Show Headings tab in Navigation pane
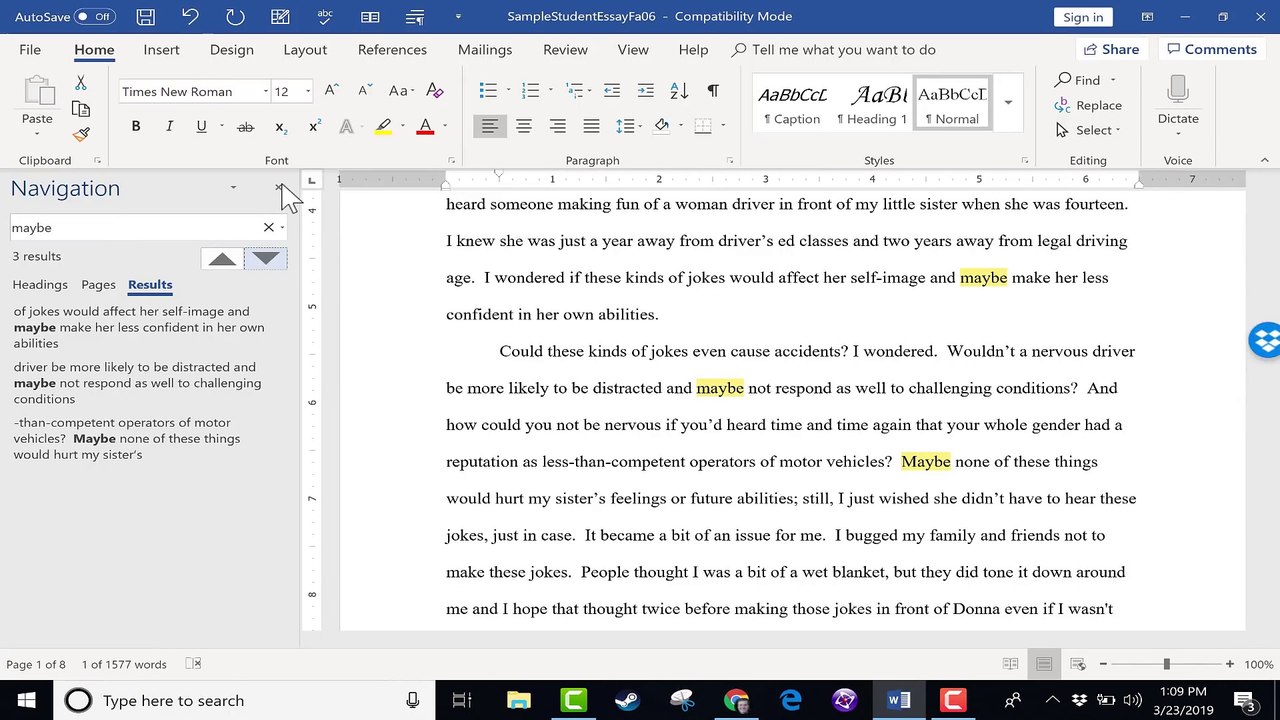This screenshot has height=720, width=1280. pos(40,285)
